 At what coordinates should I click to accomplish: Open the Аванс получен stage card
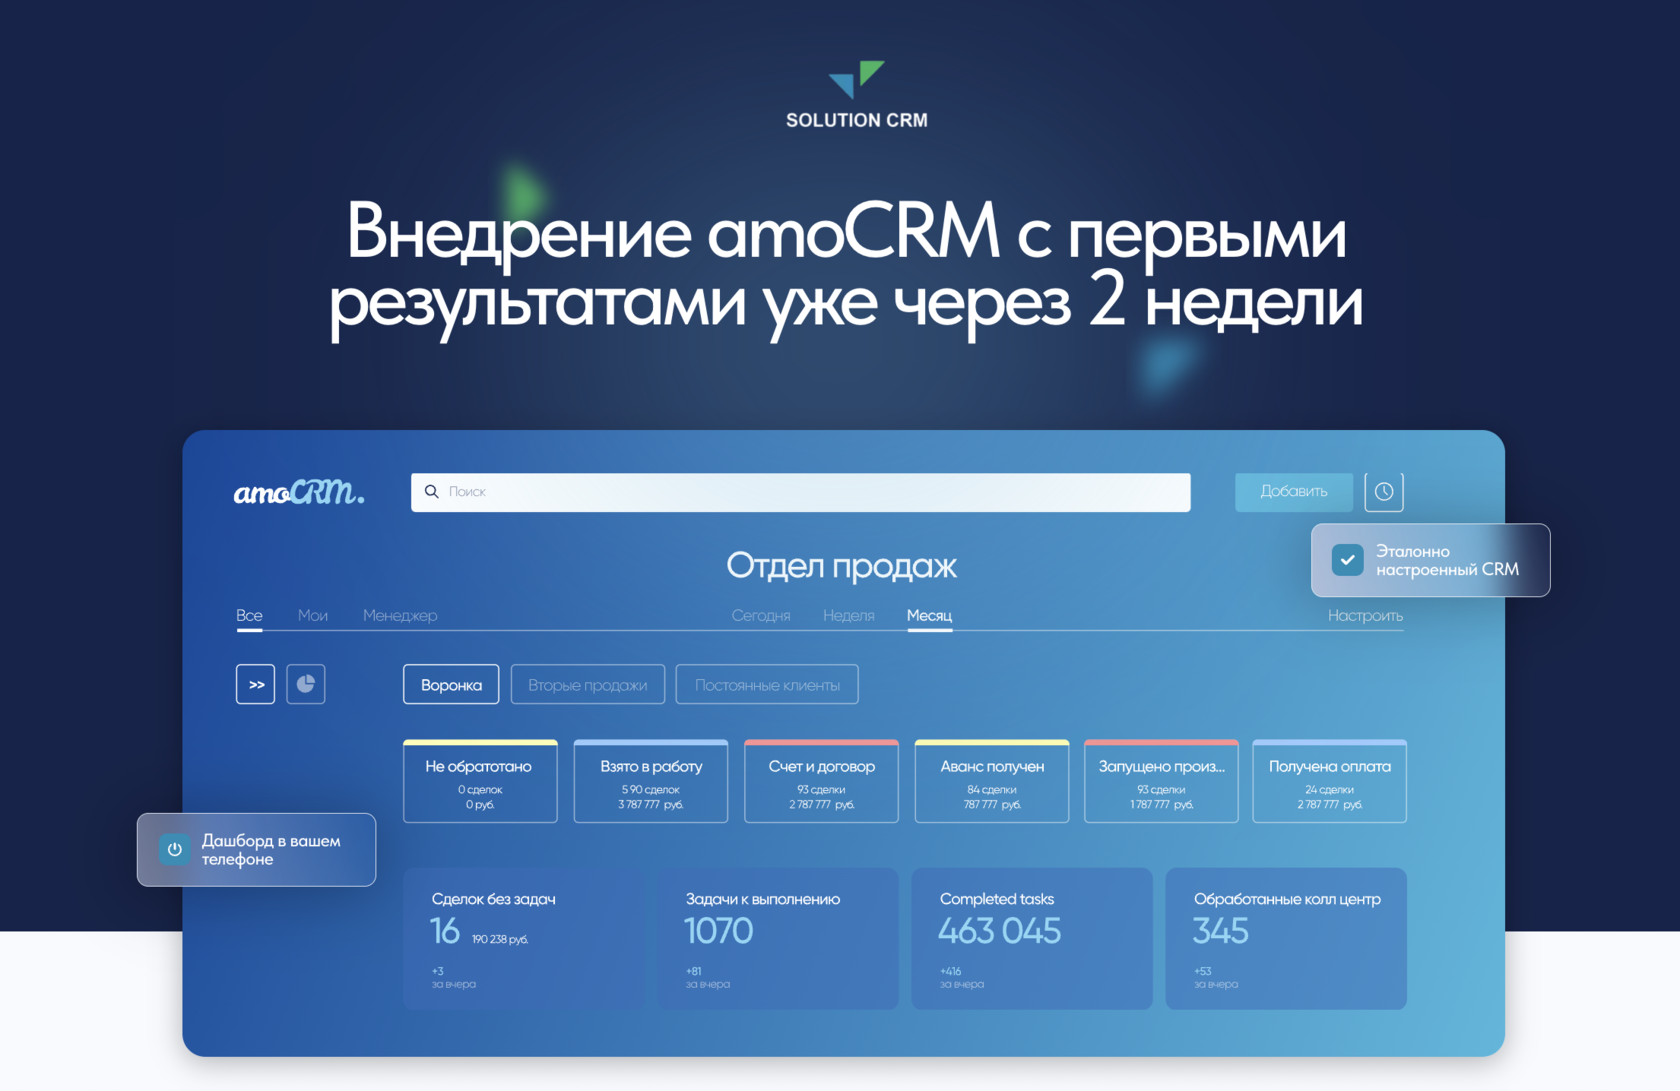992,782
